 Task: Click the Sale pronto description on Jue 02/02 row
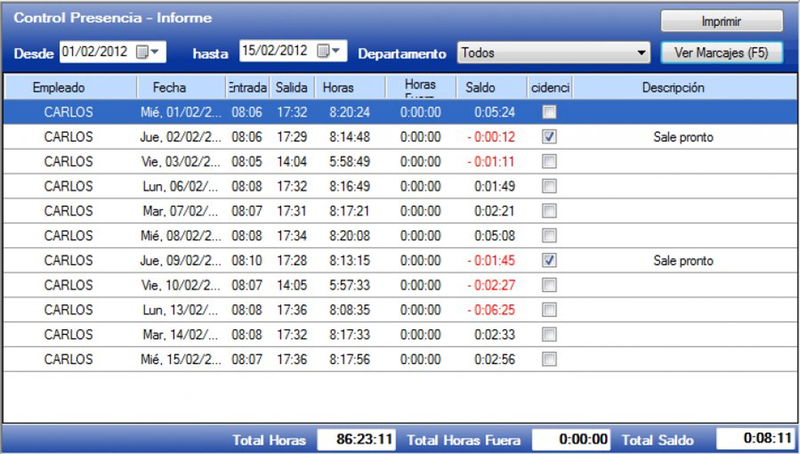683,137
